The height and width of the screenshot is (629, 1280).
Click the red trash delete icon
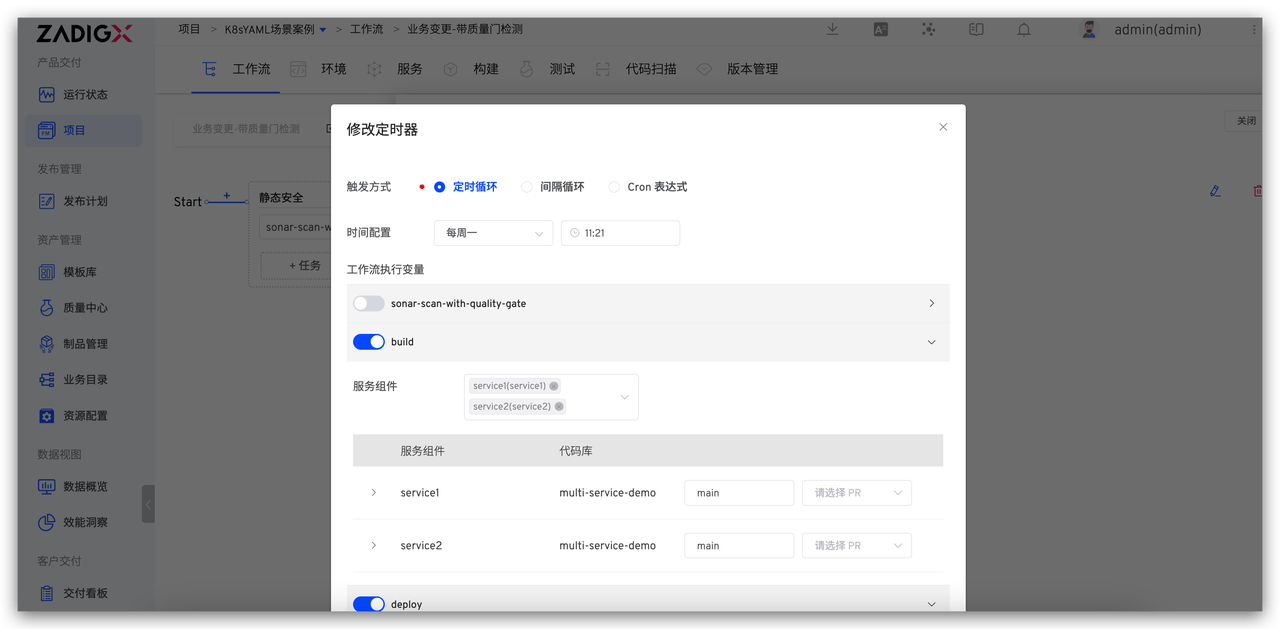coord(1257,190)
